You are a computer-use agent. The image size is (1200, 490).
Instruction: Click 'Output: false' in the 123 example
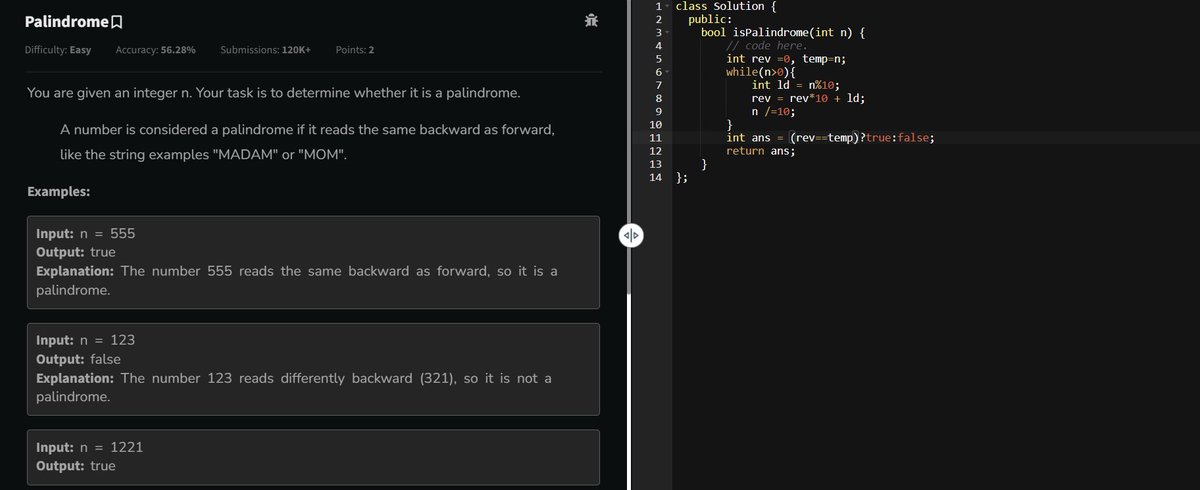79,359
